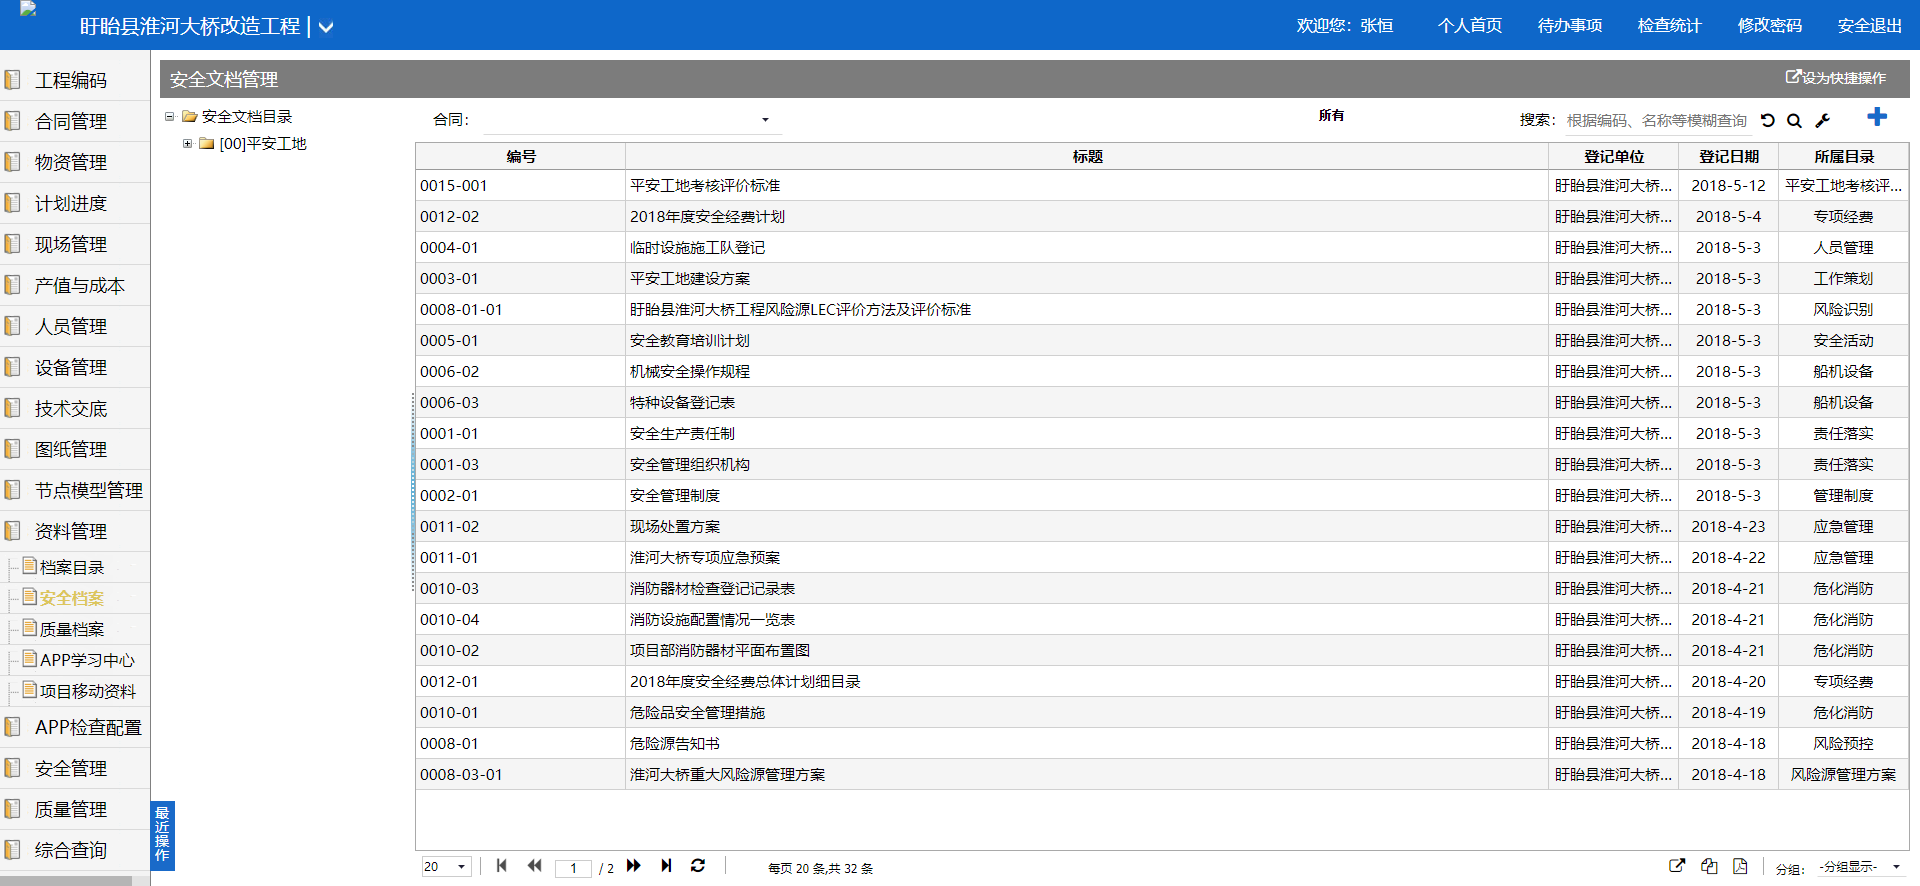The image size is (1920, 886).
Task: Click project title 盱眙县淮河大桥改造工程
Action: coord(190,26)
